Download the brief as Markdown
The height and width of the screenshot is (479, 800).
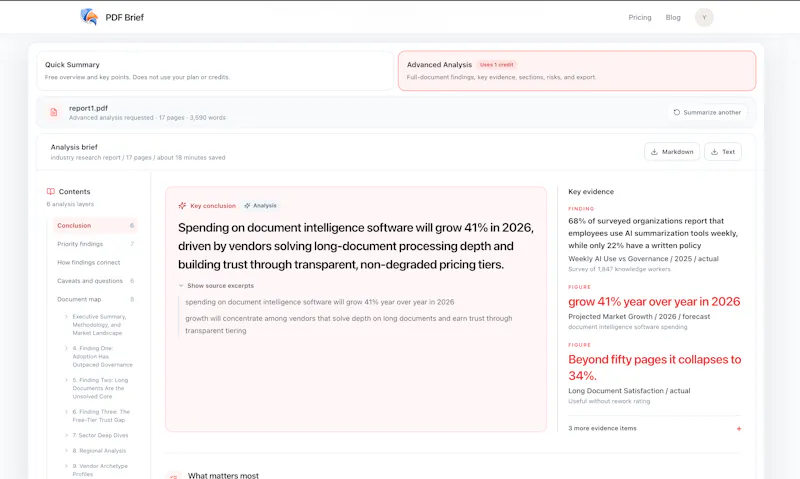[672, 152]
